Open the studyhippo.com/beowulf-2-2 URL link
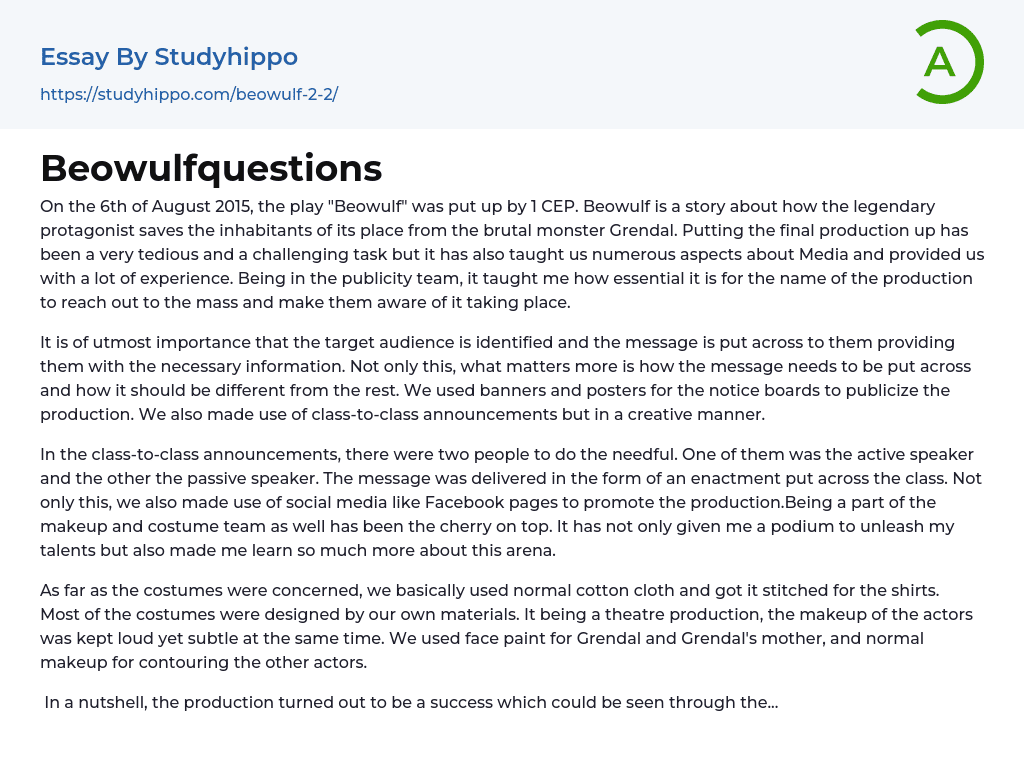Image resolution: width=1024 pixels, height=771 pixels. point(189,94)
